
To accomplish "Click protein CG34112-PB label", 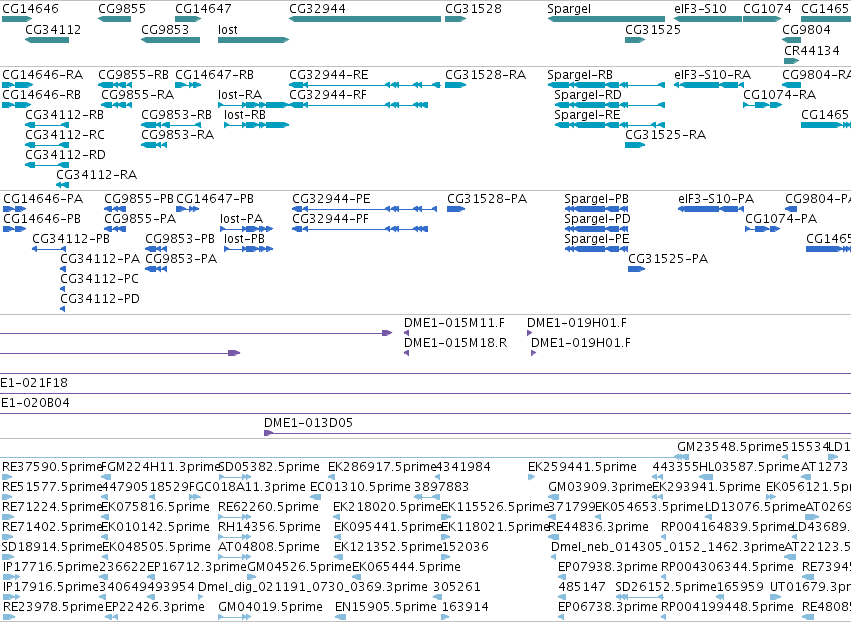I will (x=71, y=239).
